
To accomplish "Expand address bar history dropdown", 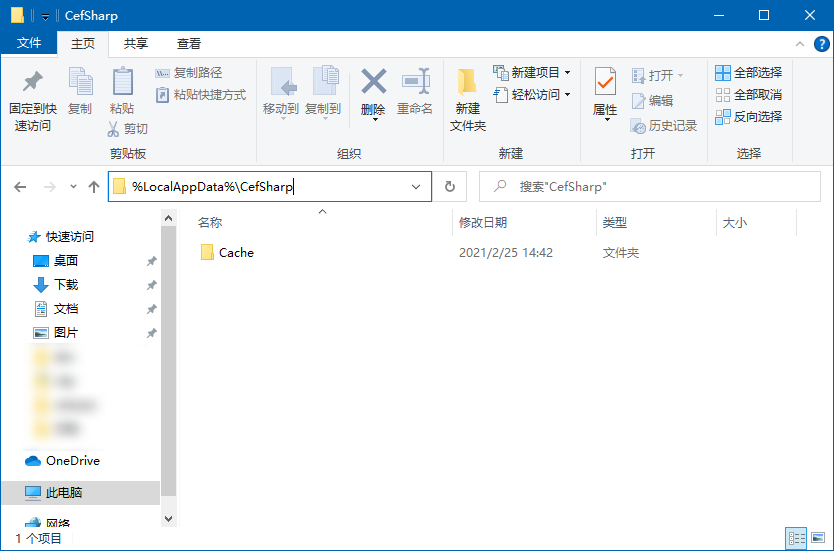I will pos(416,187).
